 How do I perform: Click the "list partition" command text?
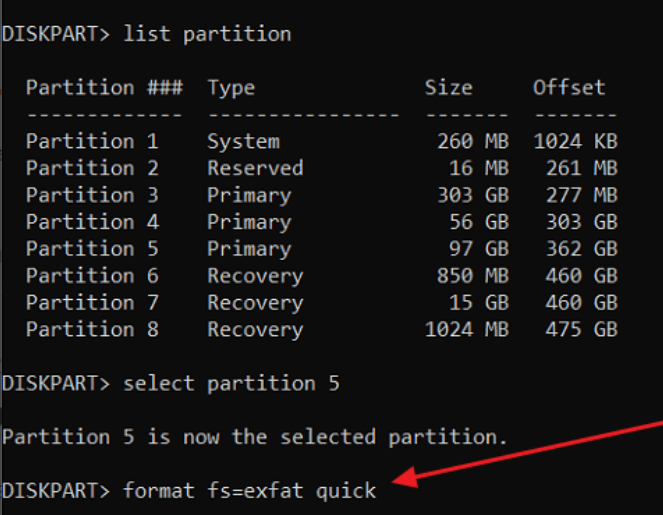[207, 34]
